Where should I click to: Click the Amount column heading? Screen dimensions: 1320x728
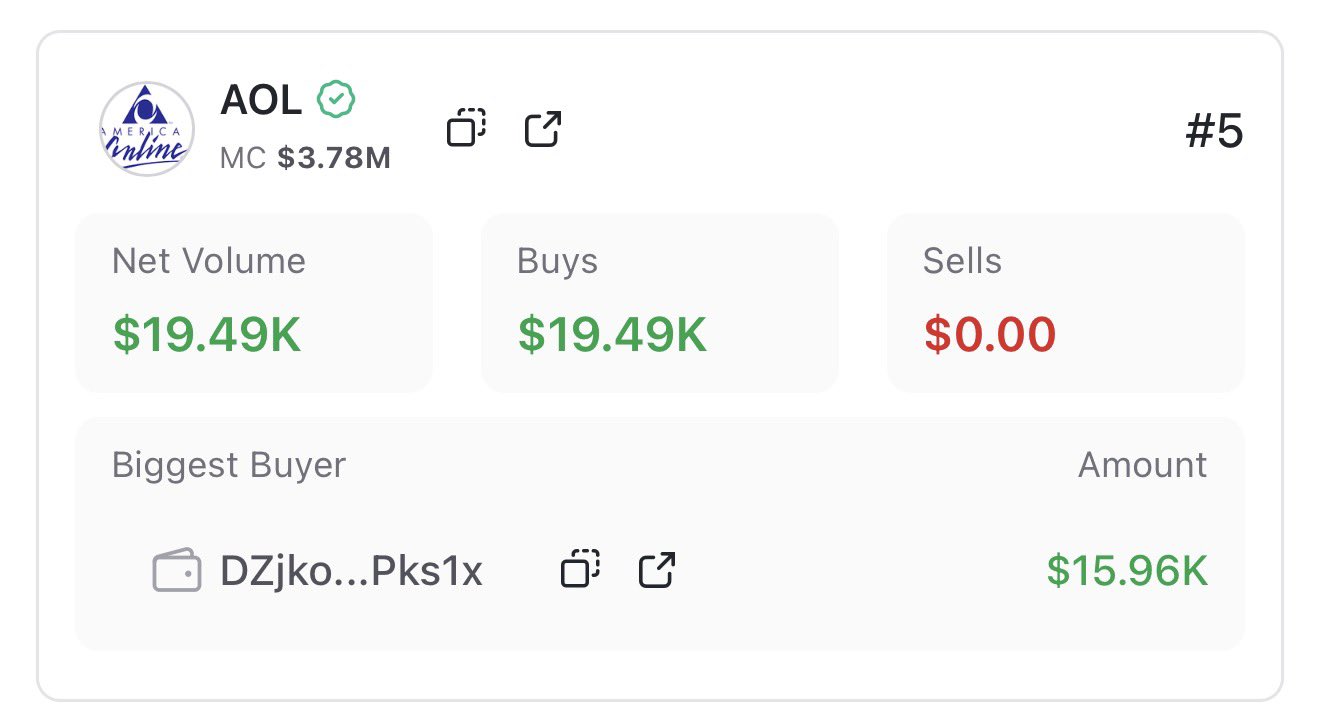(1142, 465)
